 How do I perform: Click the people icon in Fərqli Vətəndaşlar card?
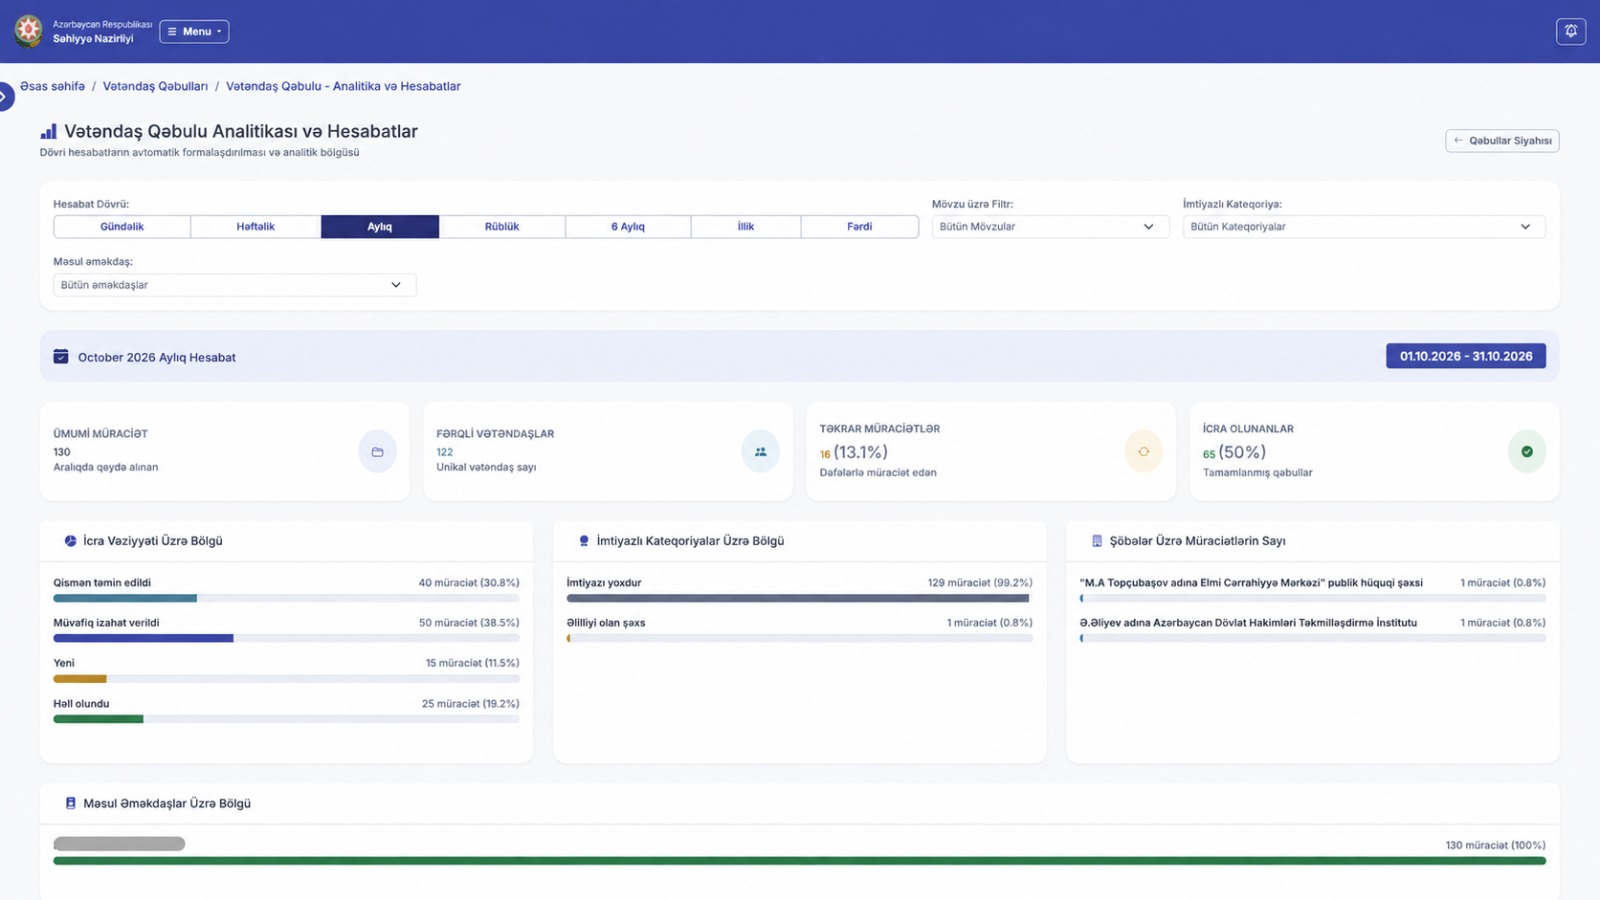[x=760, y=452]
